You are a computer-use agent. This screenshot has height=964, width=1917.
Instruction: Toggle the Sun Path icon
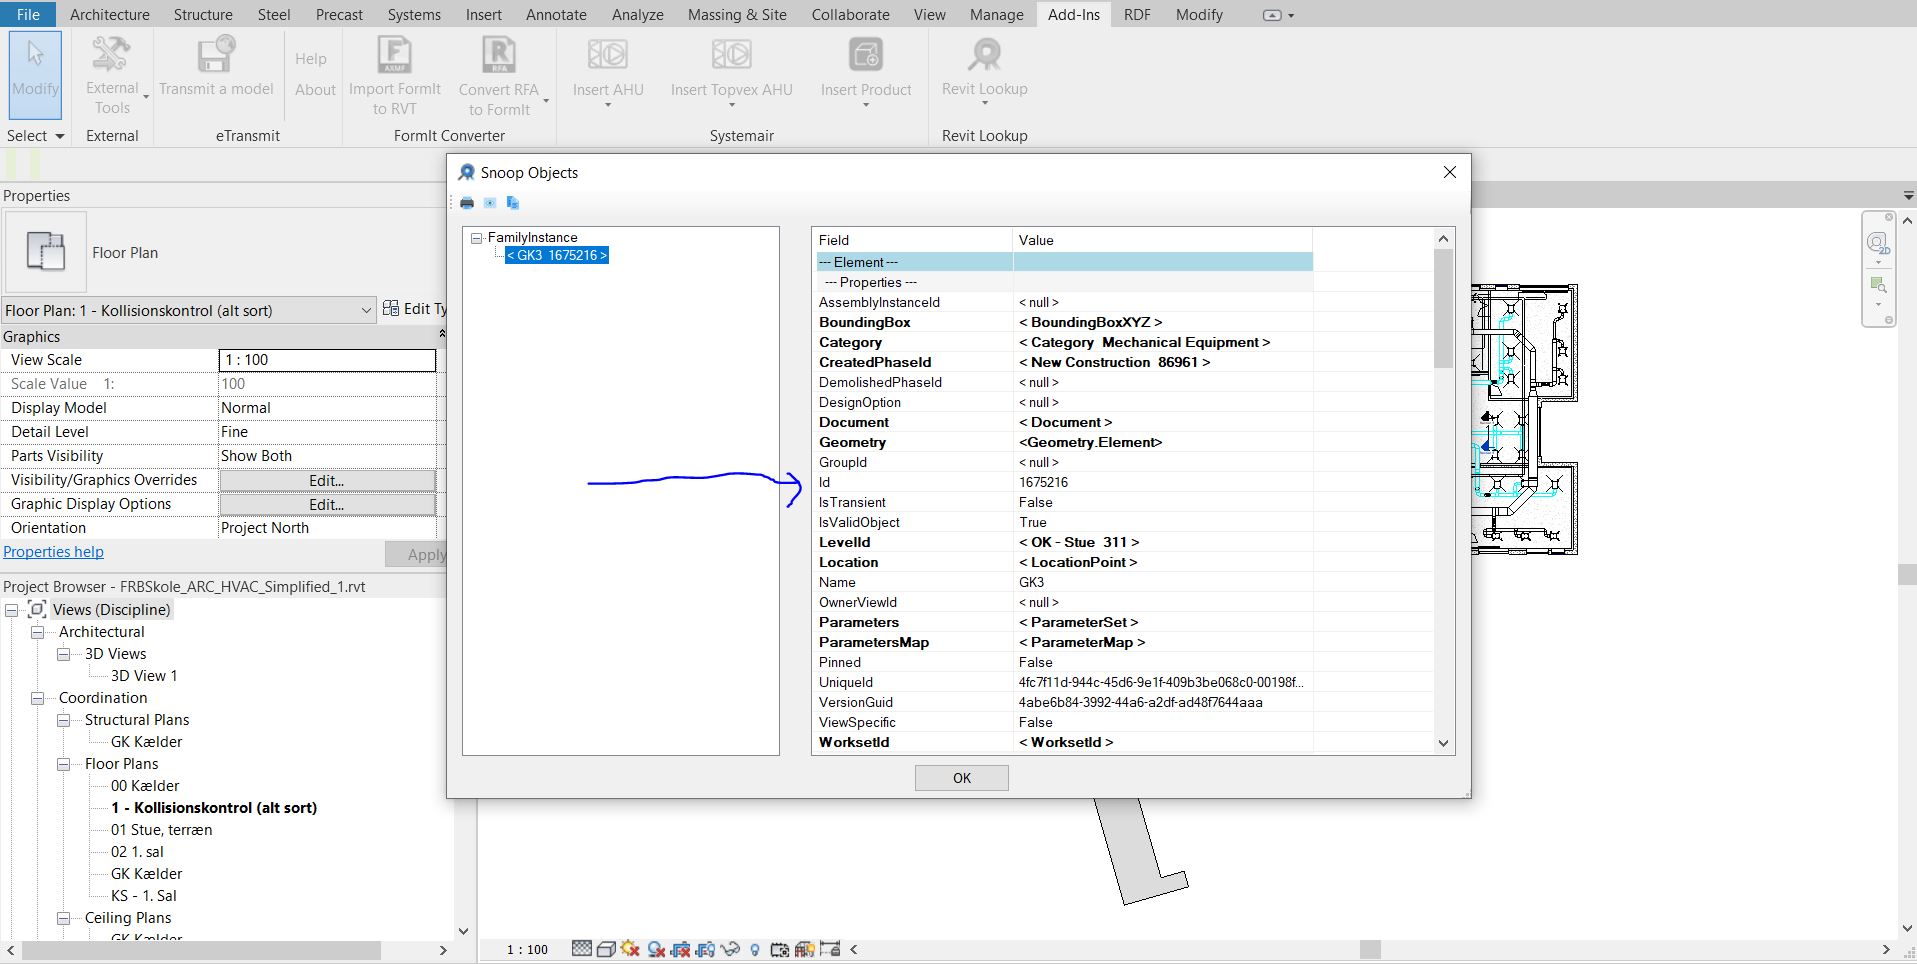(x=630, y=949)
